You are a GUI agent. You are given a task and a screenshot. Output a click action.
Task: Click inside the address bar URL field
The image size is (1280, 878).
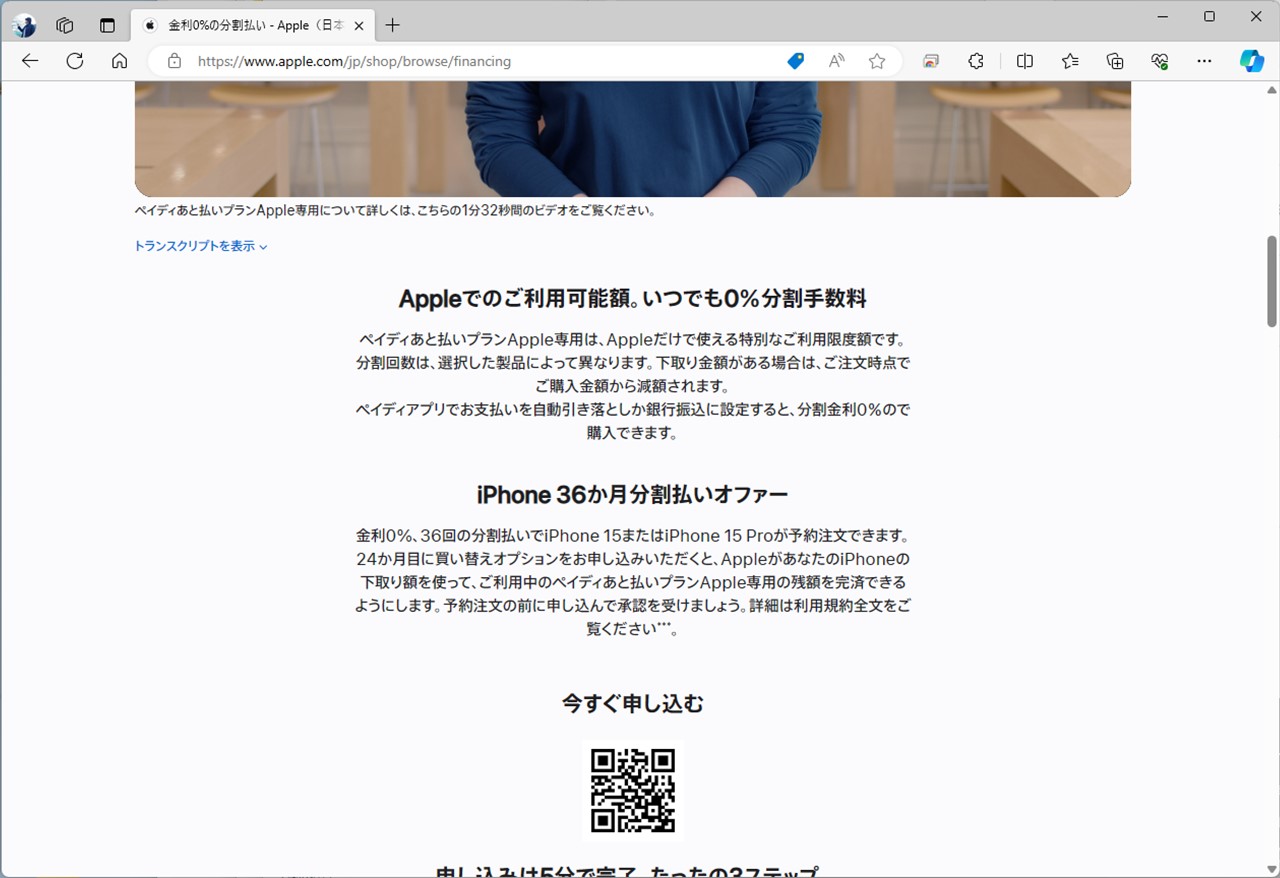(450, 61)
